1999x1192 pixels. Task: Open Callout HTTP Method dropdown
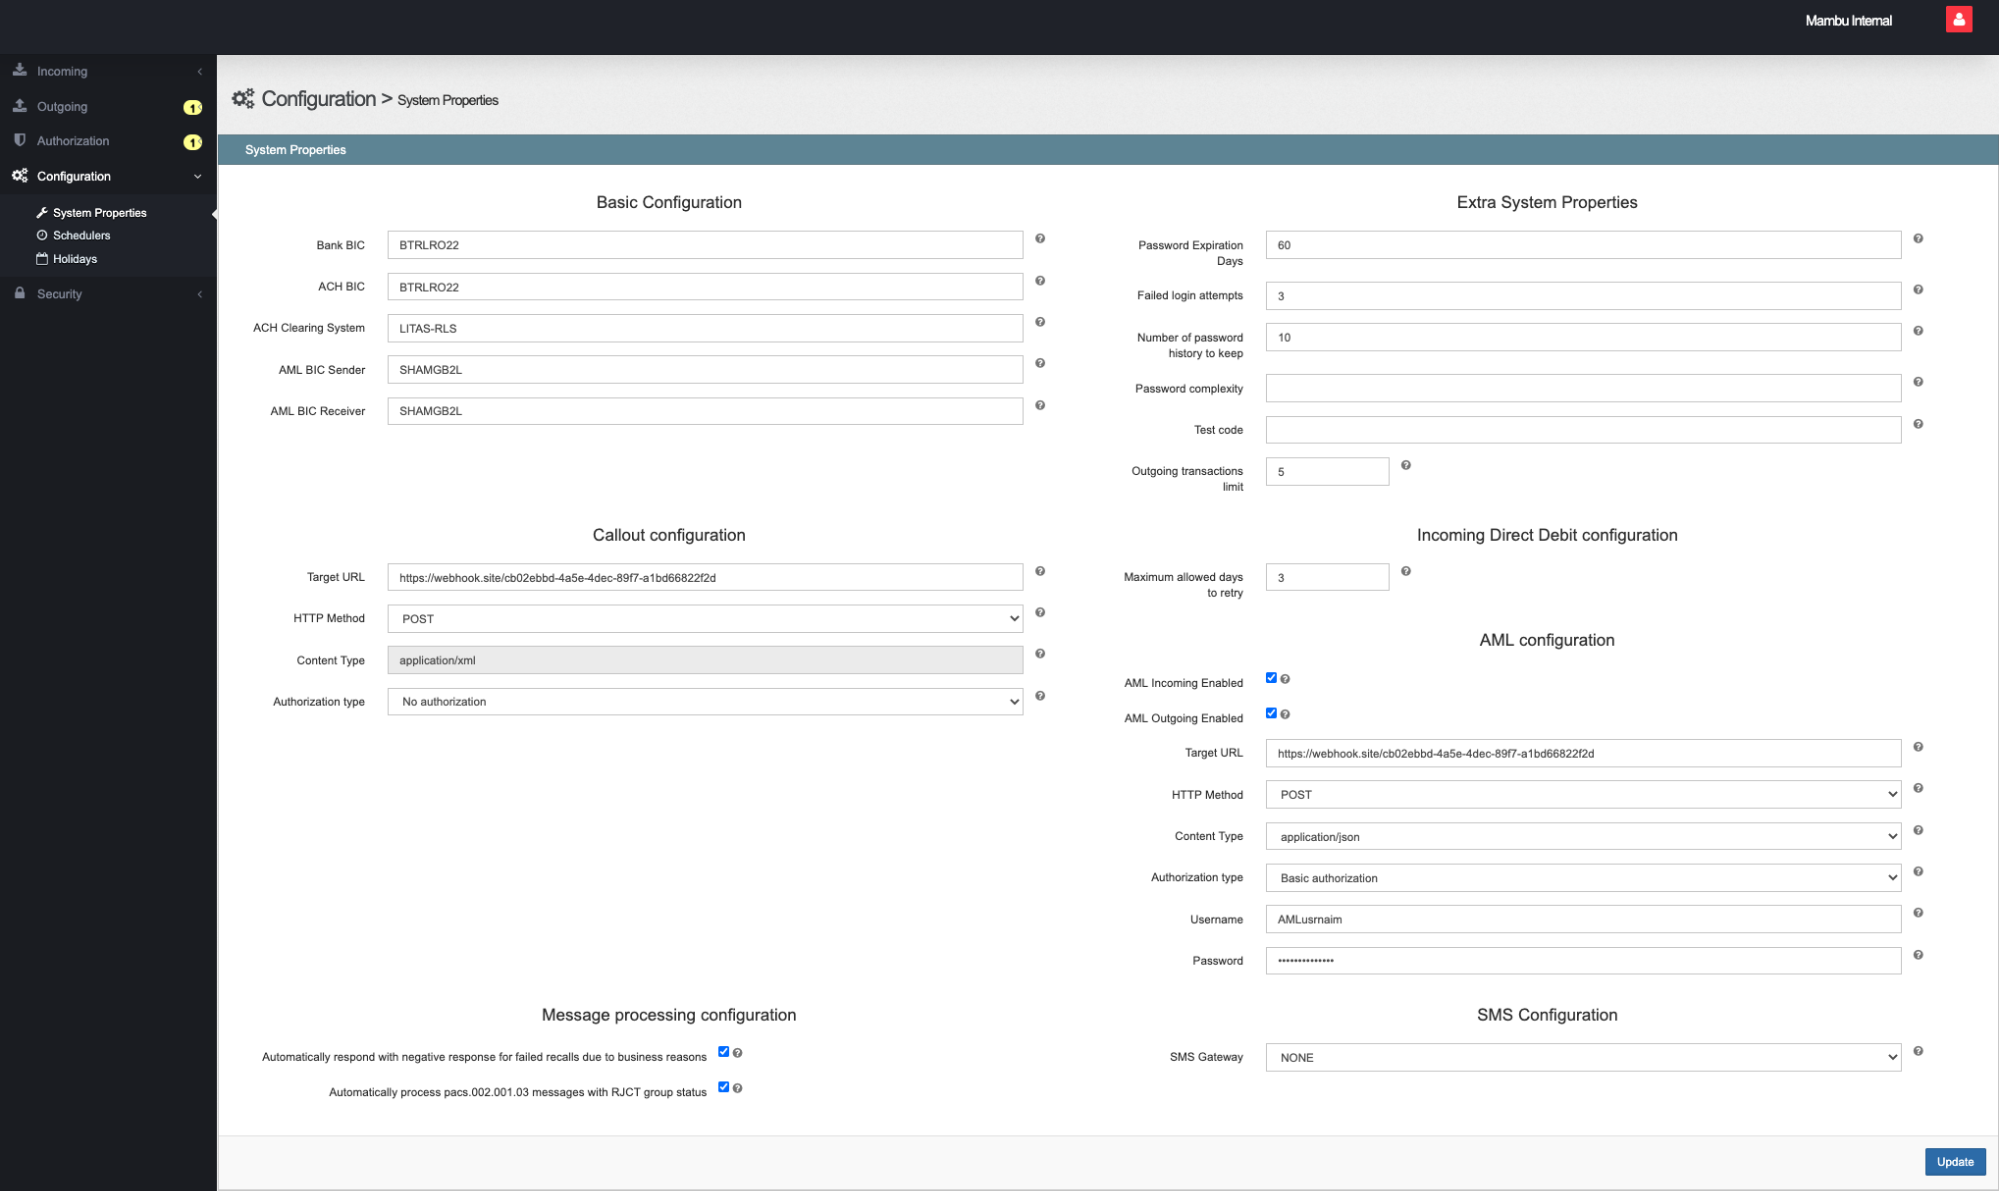click(705, 619)
